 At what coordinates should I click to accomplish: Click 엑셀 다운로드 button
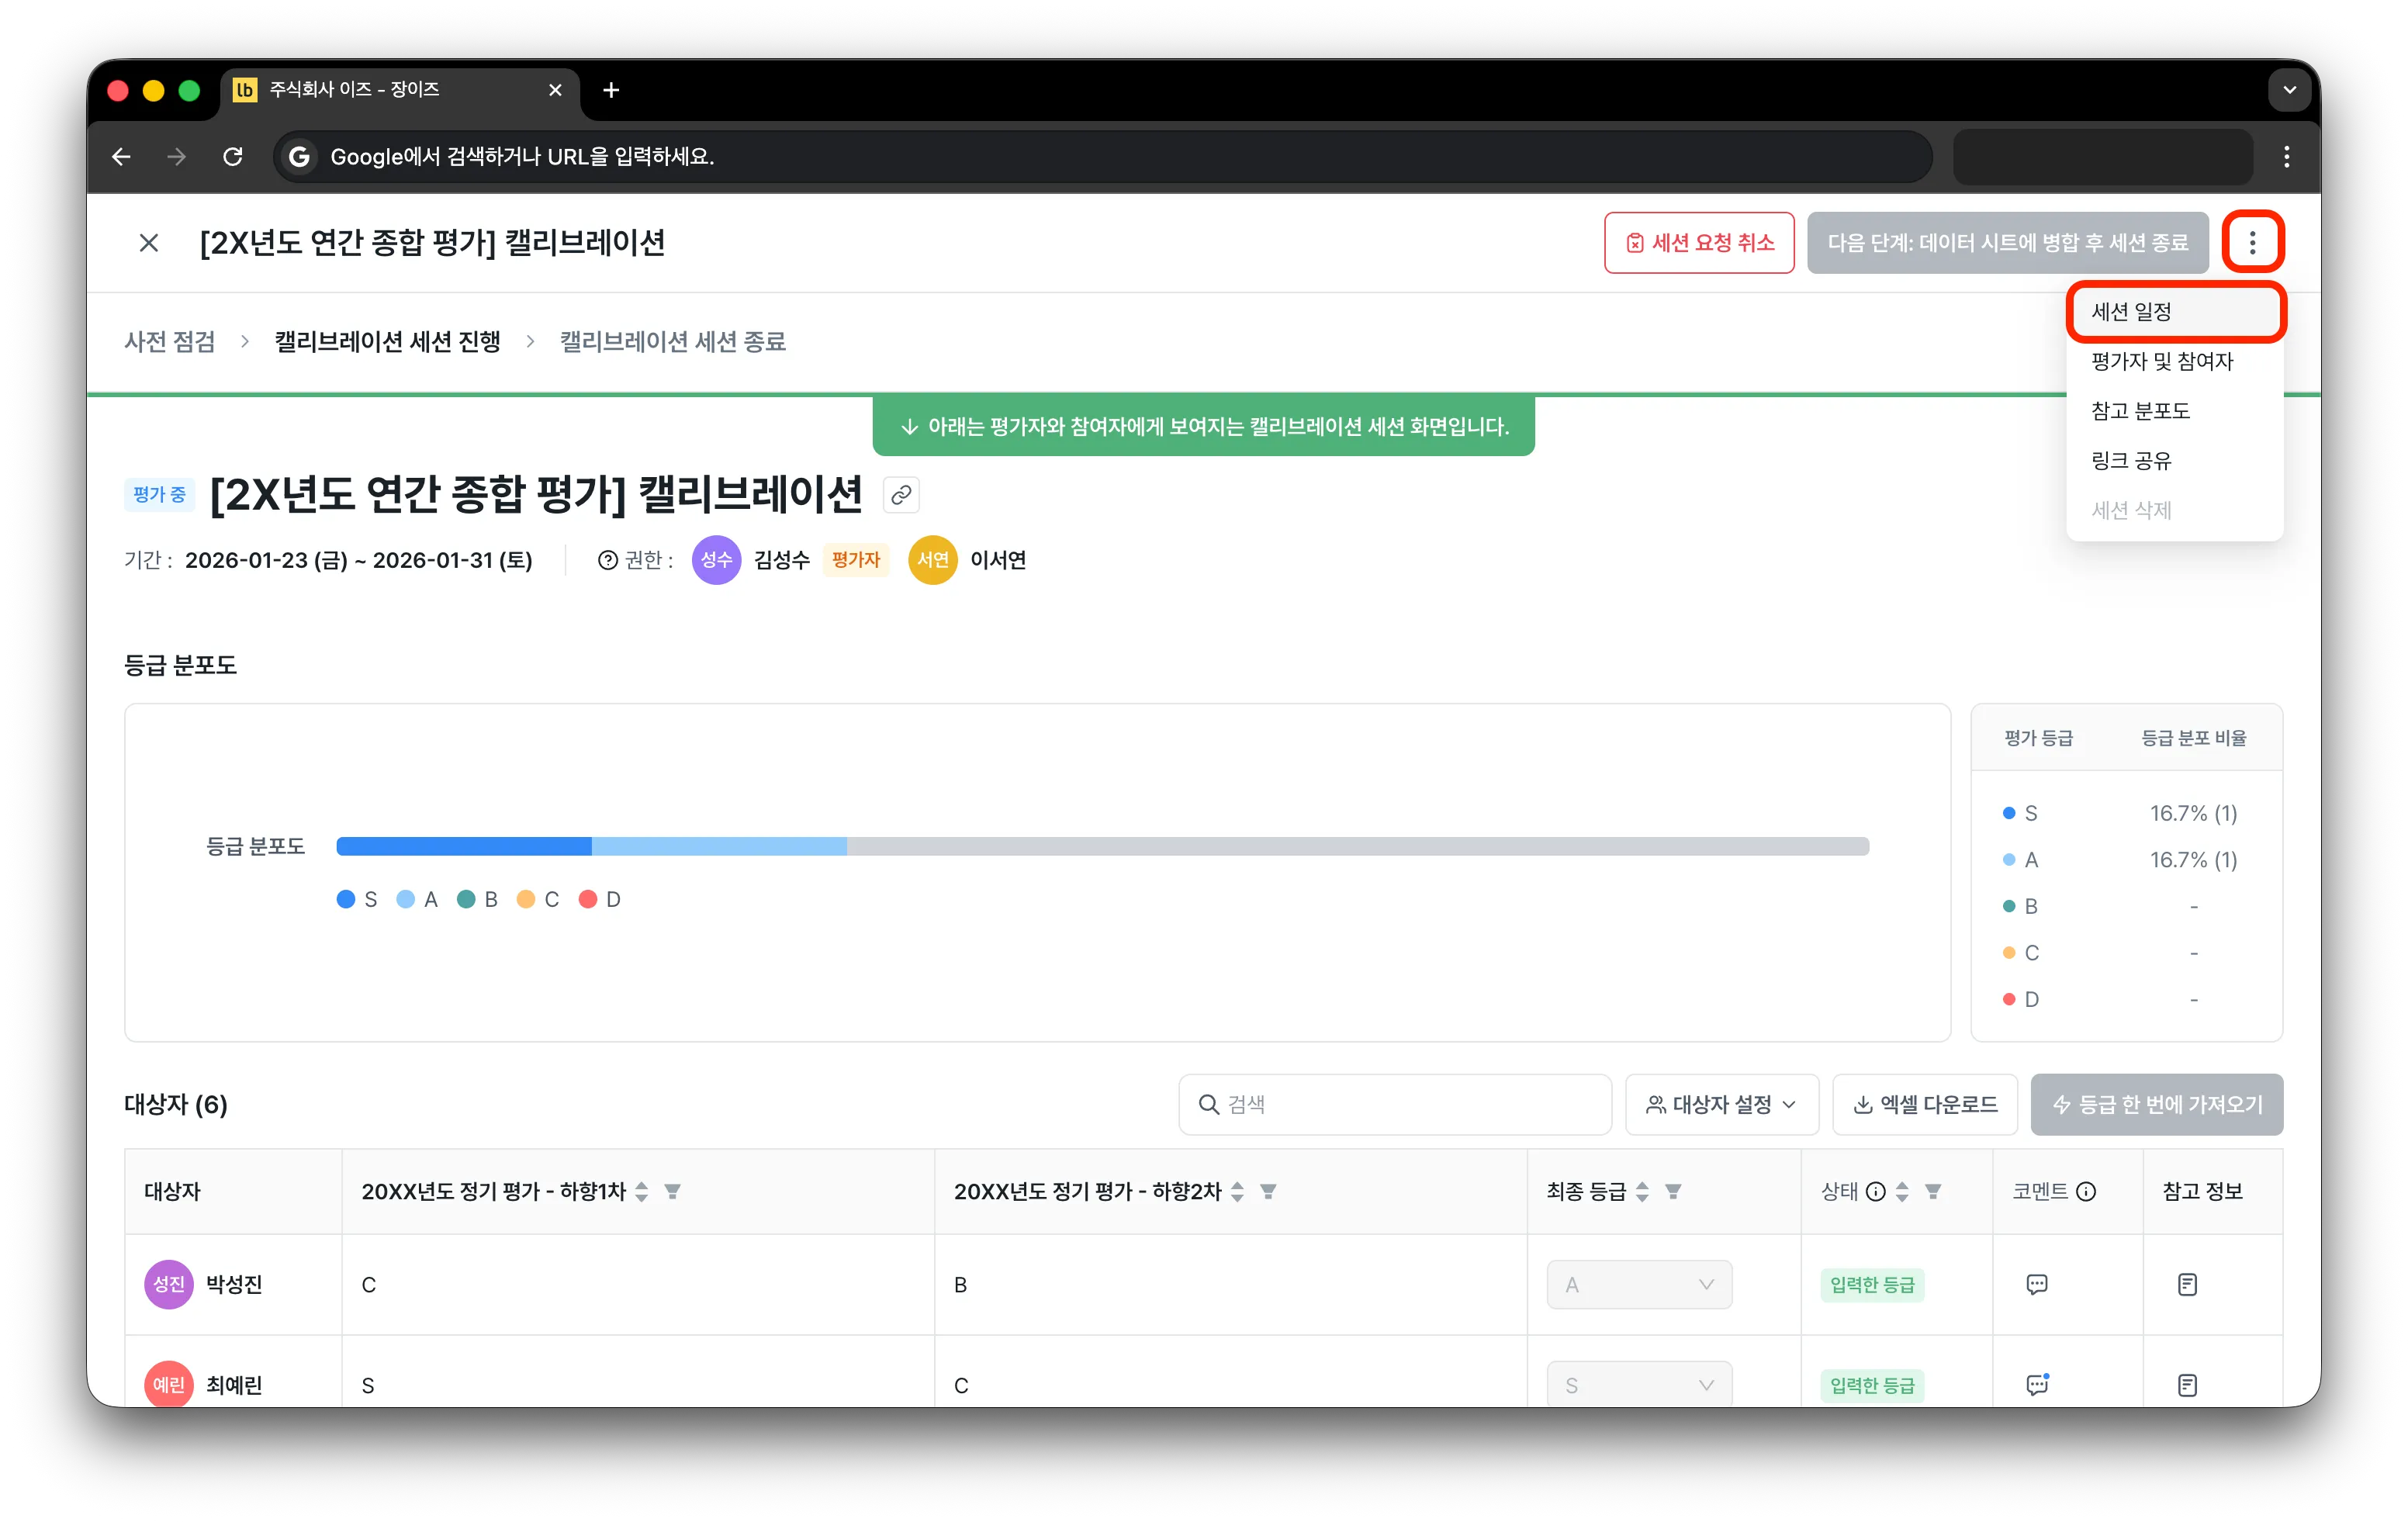click(1925, 1104)
